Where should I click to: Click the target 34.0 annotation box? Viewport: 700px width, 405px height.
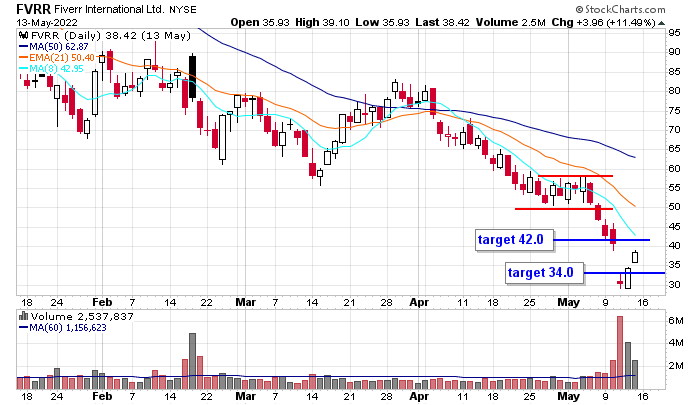pos(545,273)
